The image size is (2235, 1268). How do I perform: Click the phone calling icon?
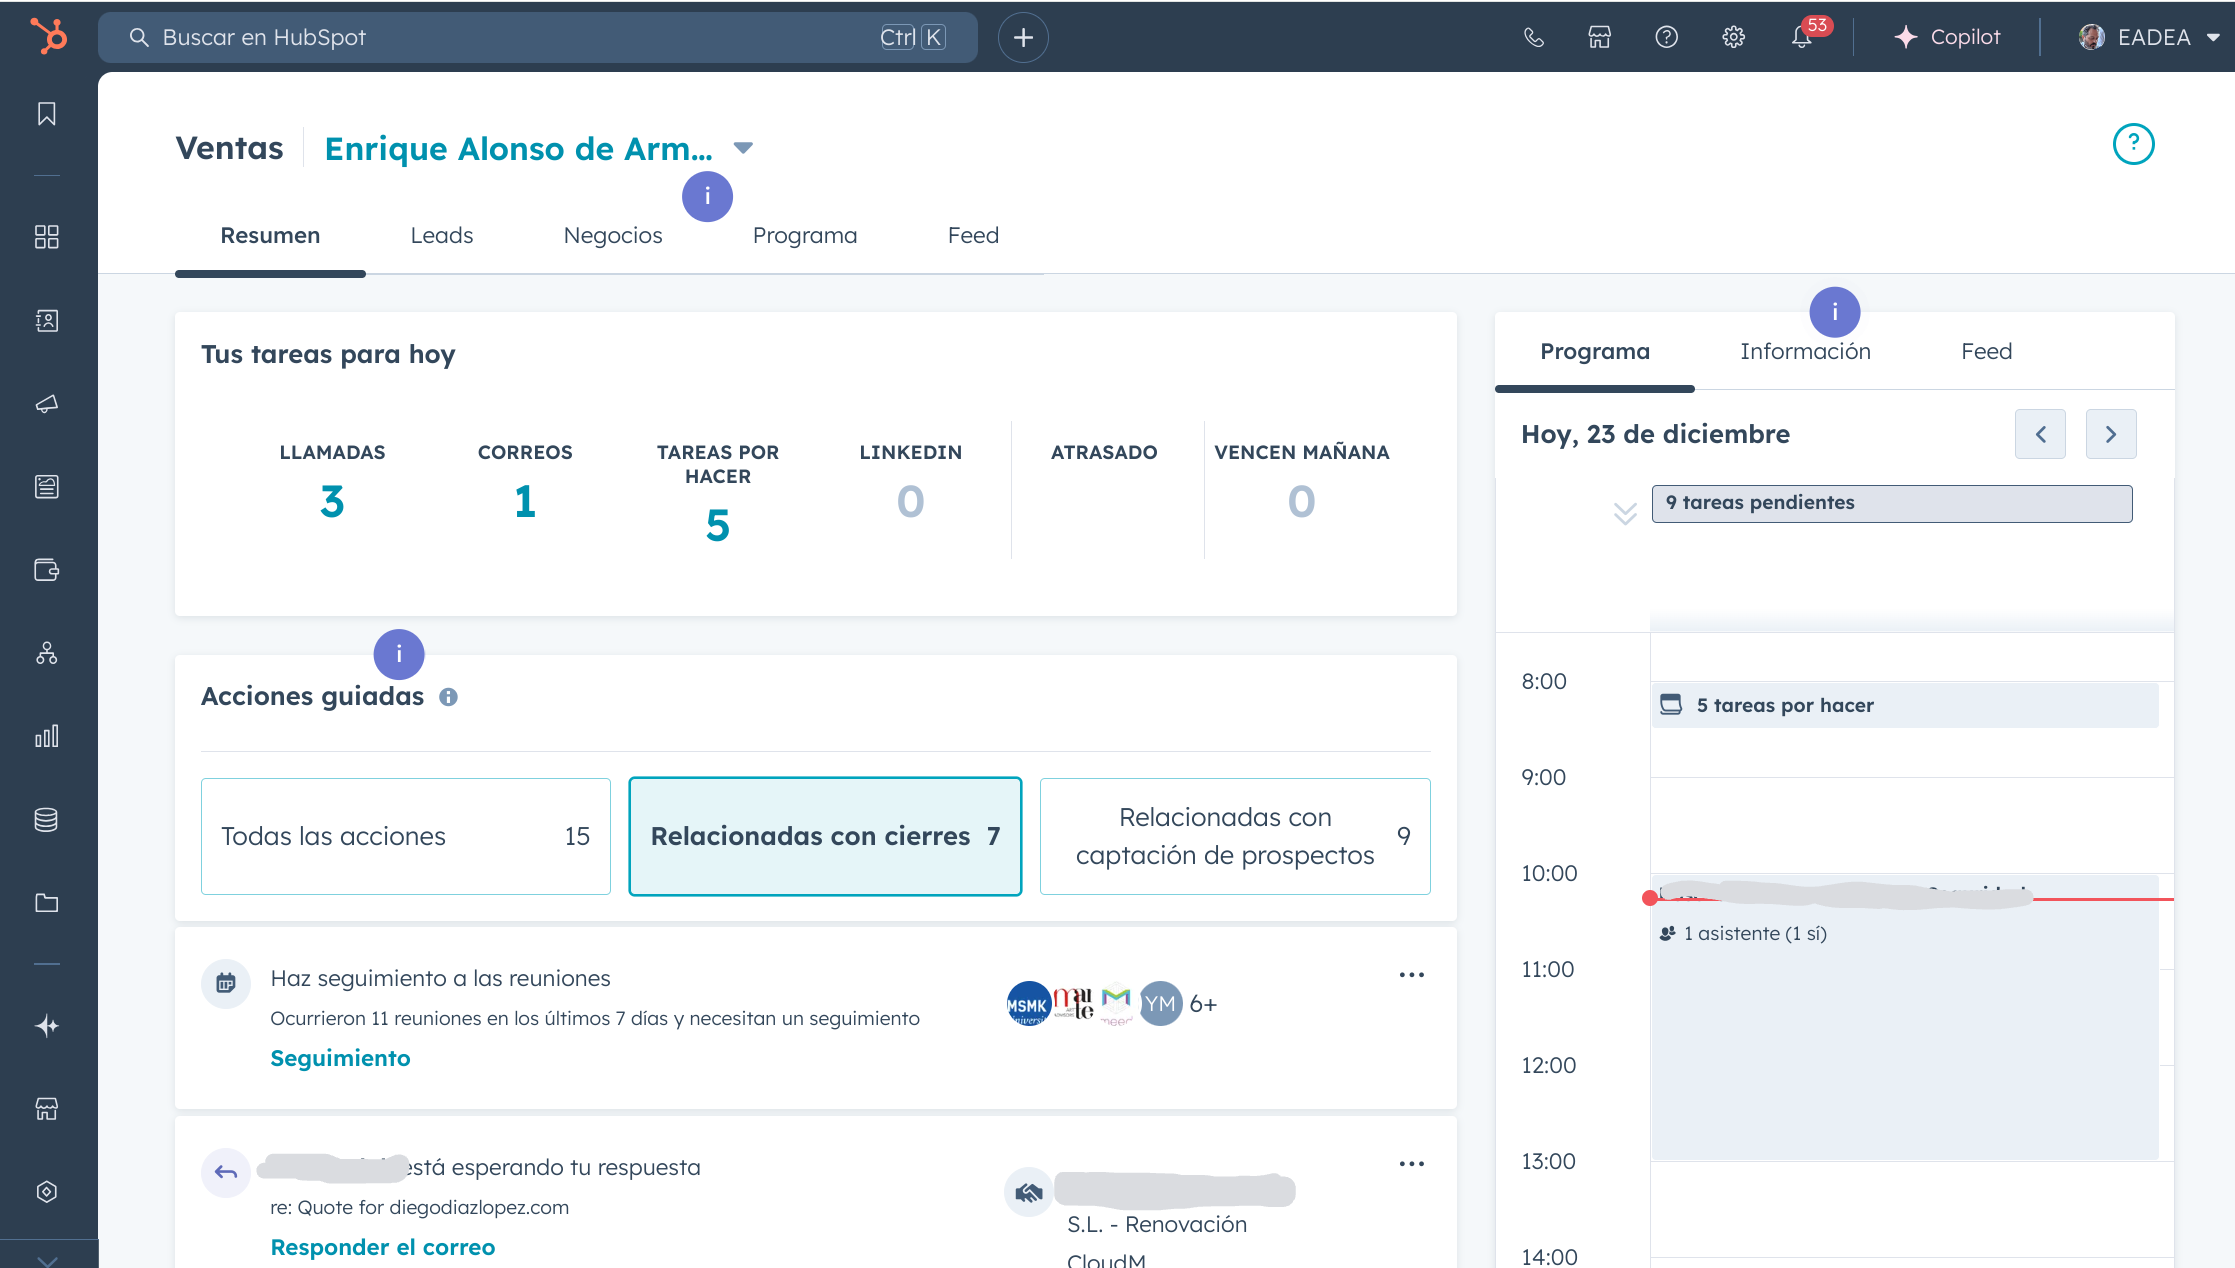pyautogui.click(x=1533, y=38)
